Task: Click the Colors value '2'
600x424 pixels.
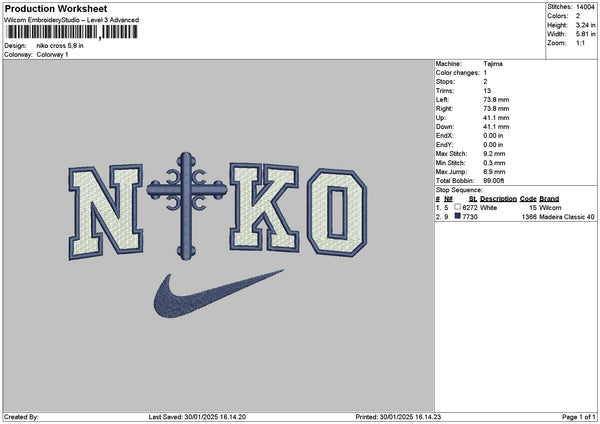Action: point(578,16)
